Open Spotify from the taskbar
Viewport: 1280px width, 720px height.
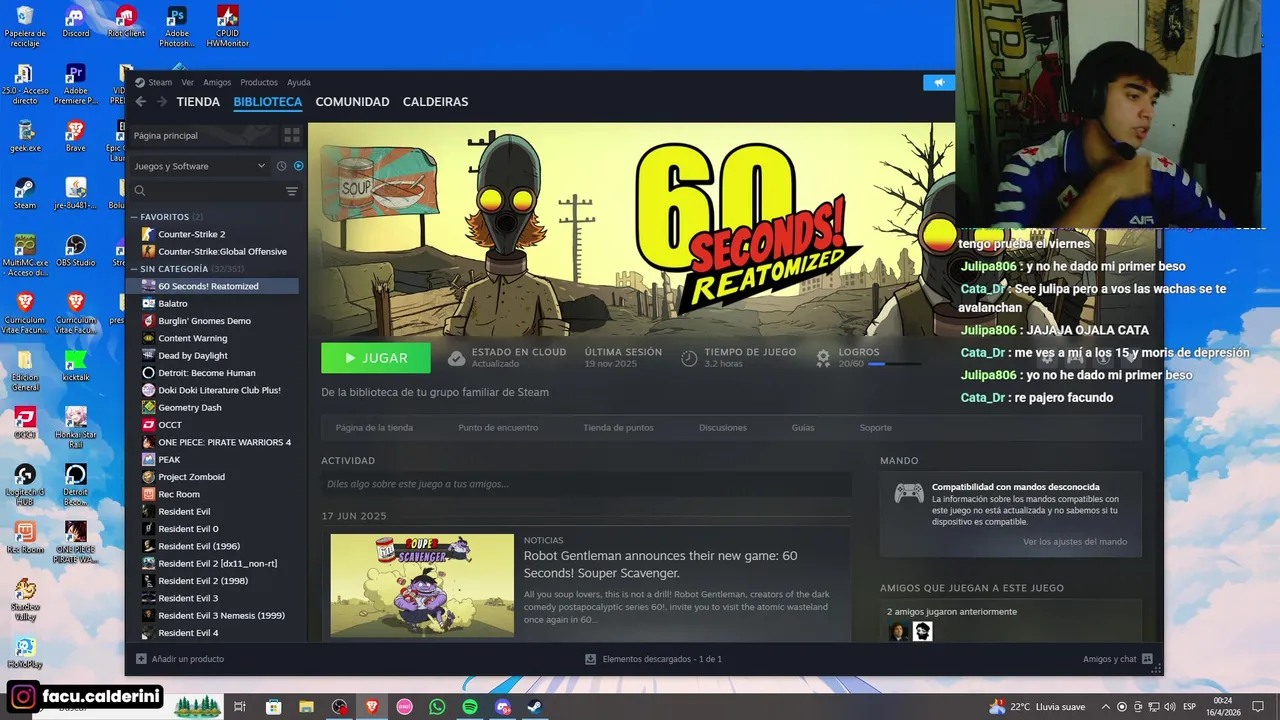click(x=470, y=707)
